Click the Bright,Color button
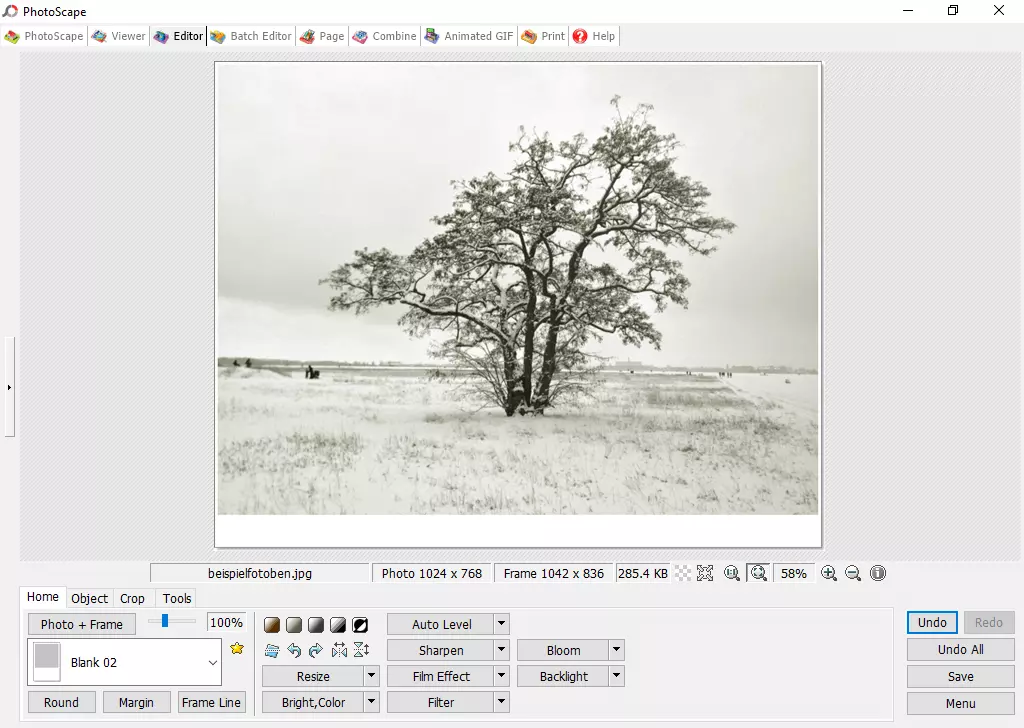Viewport: 1024px width, 728px height. pyautogui.click(x=313, y=703)
